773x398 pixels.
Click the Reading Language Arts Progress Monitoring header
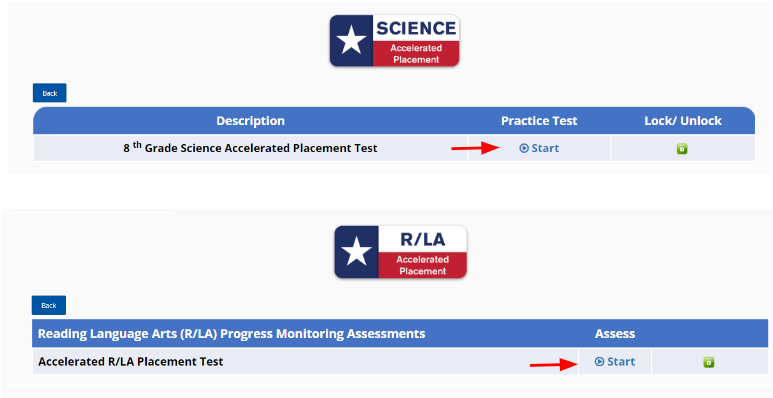tap(232, 334)
